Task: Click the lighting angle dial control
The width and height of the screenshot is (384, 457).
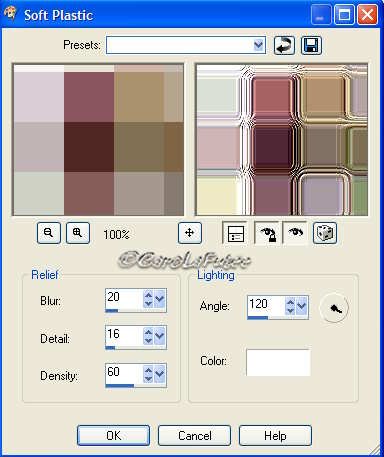Action: coord(334,308)
